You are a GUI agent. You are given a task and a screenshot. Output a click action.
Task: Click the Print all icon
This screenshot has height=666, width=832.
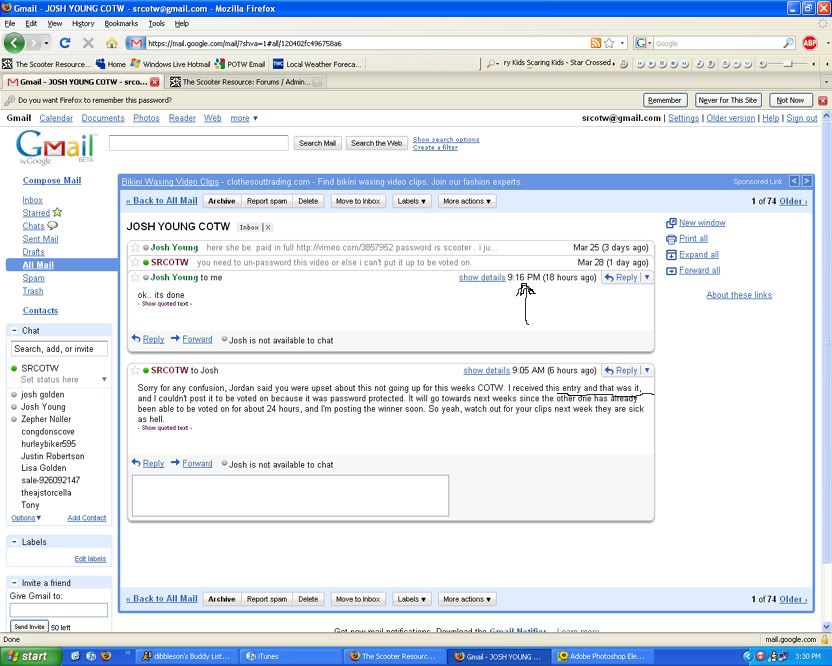click(672, 239)
